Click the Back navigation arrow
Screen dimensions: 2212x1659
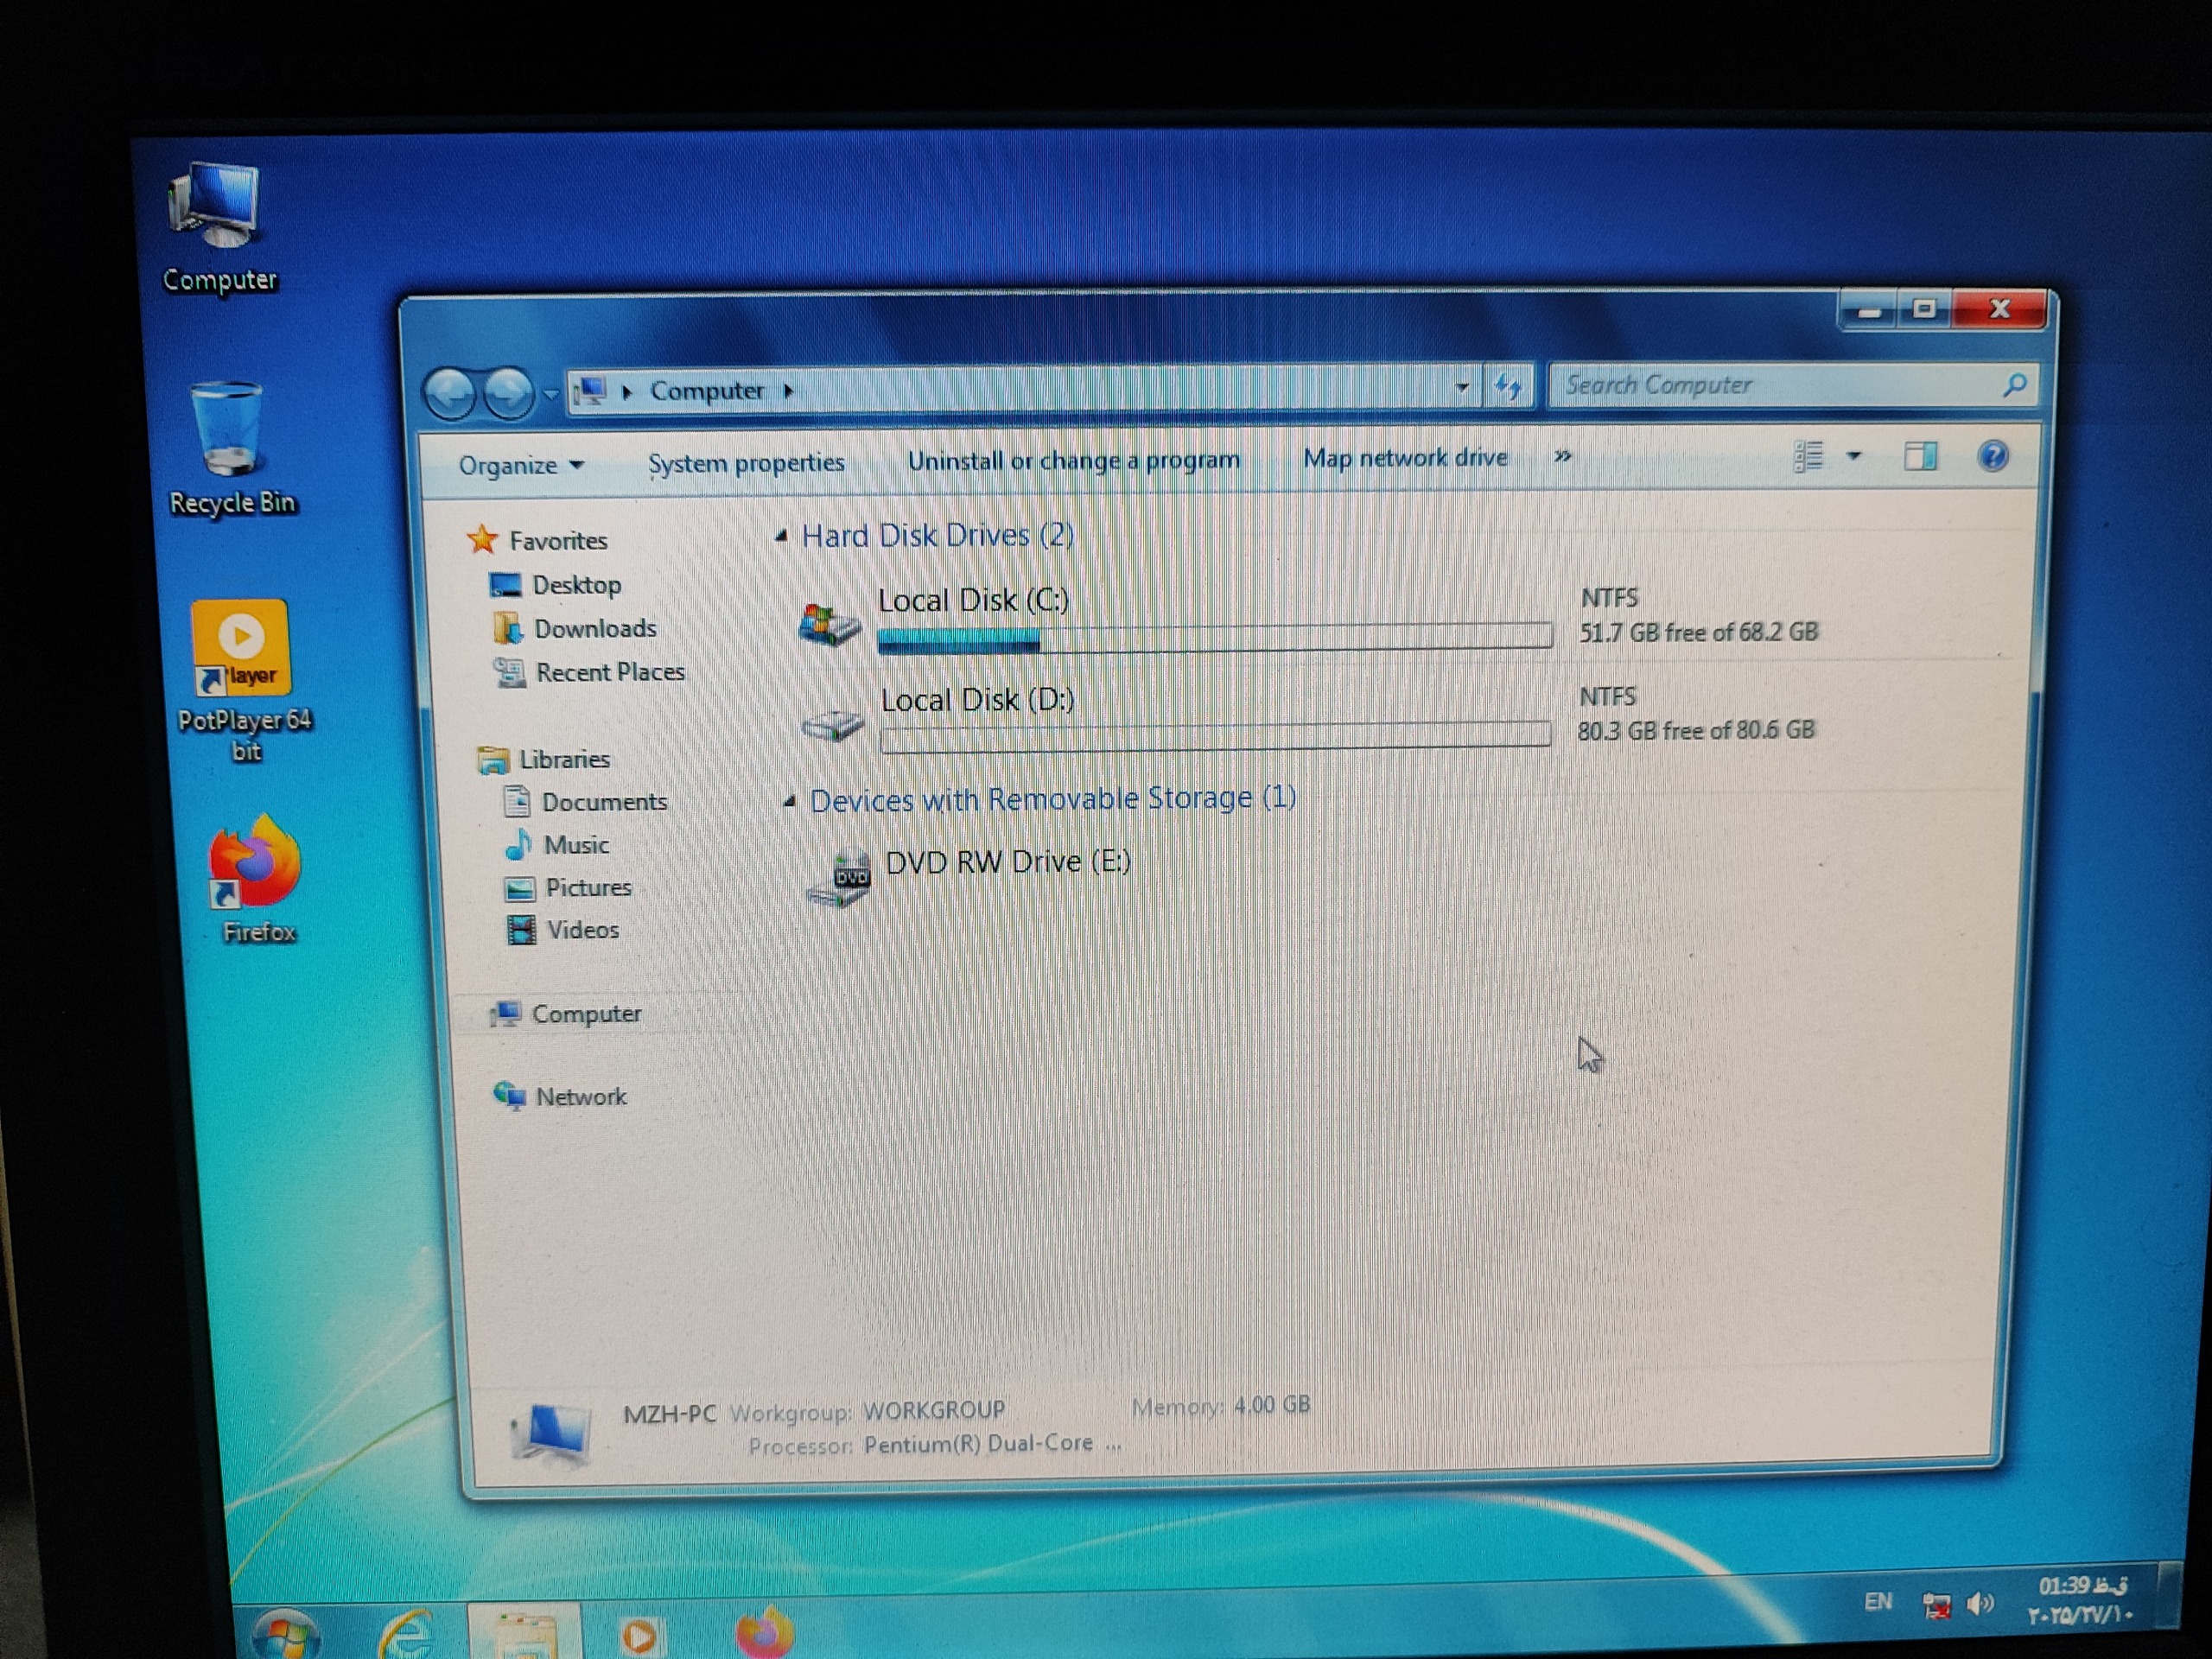pyautogui.click(x=450, y=393)
